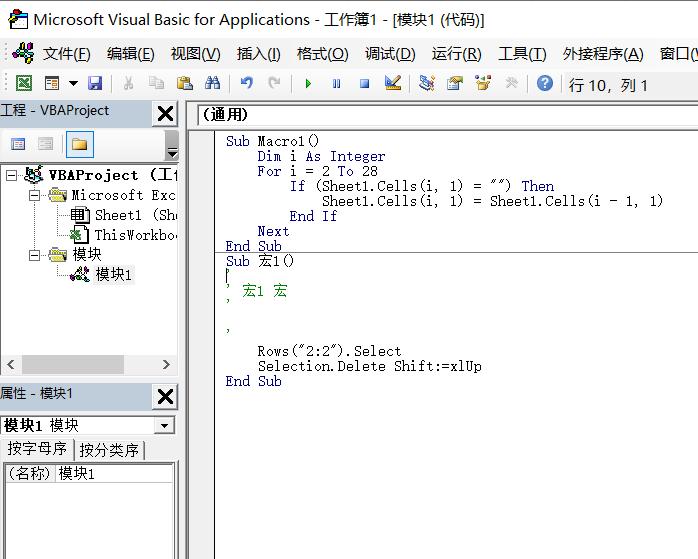Viewport: 698px width, 559px height.
Task: Click the Paste clipboard icon
Action: (184, 83)
